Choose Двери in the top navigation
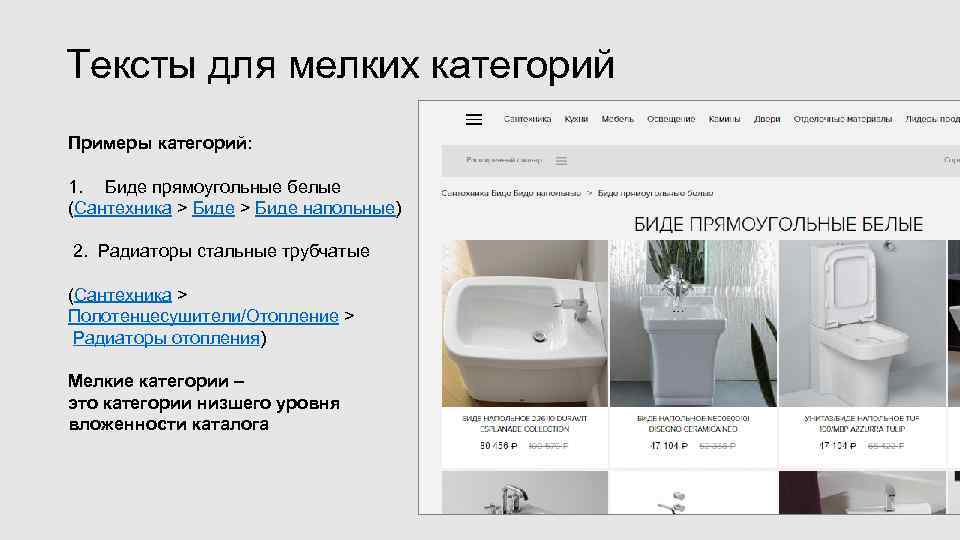Image resolution: width=960 pixels, height=540 pixels. click(767, 119)
